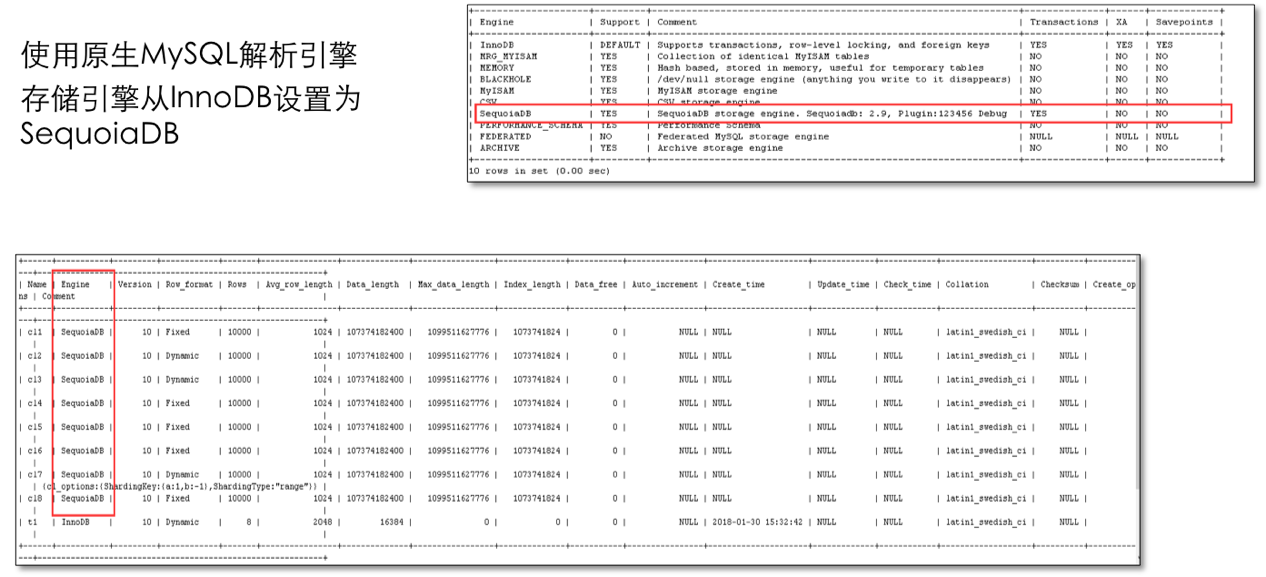
Task: Click table name 'cl8'
Action: tap(35, 498)
